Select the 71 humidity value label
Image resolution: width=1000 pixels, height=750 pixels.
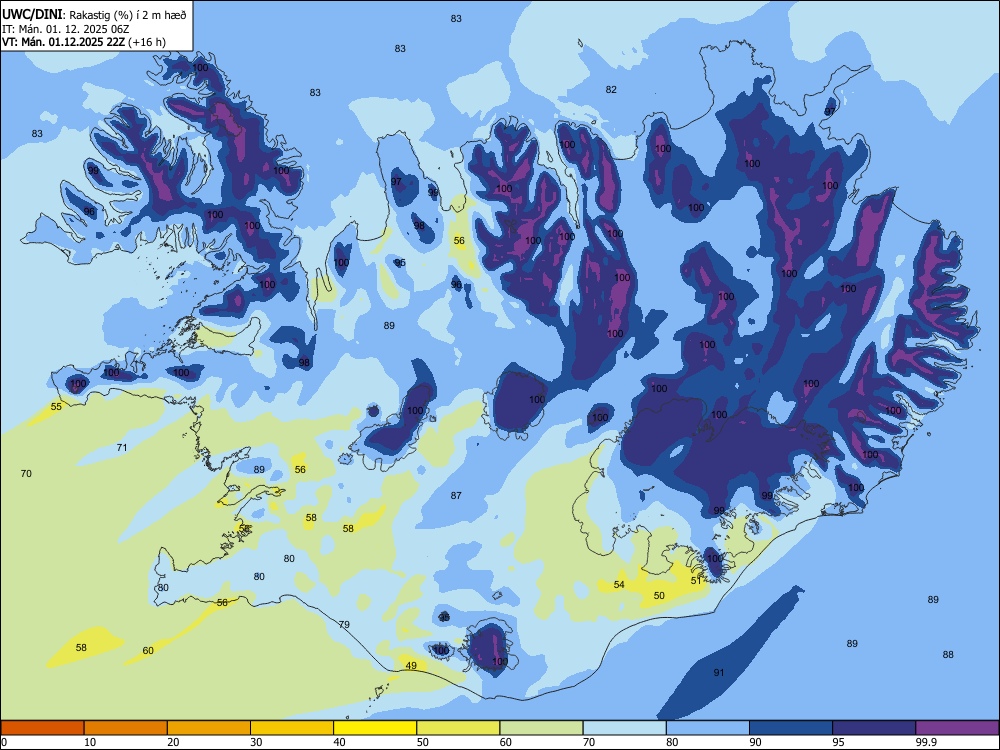tap(122, 448)
